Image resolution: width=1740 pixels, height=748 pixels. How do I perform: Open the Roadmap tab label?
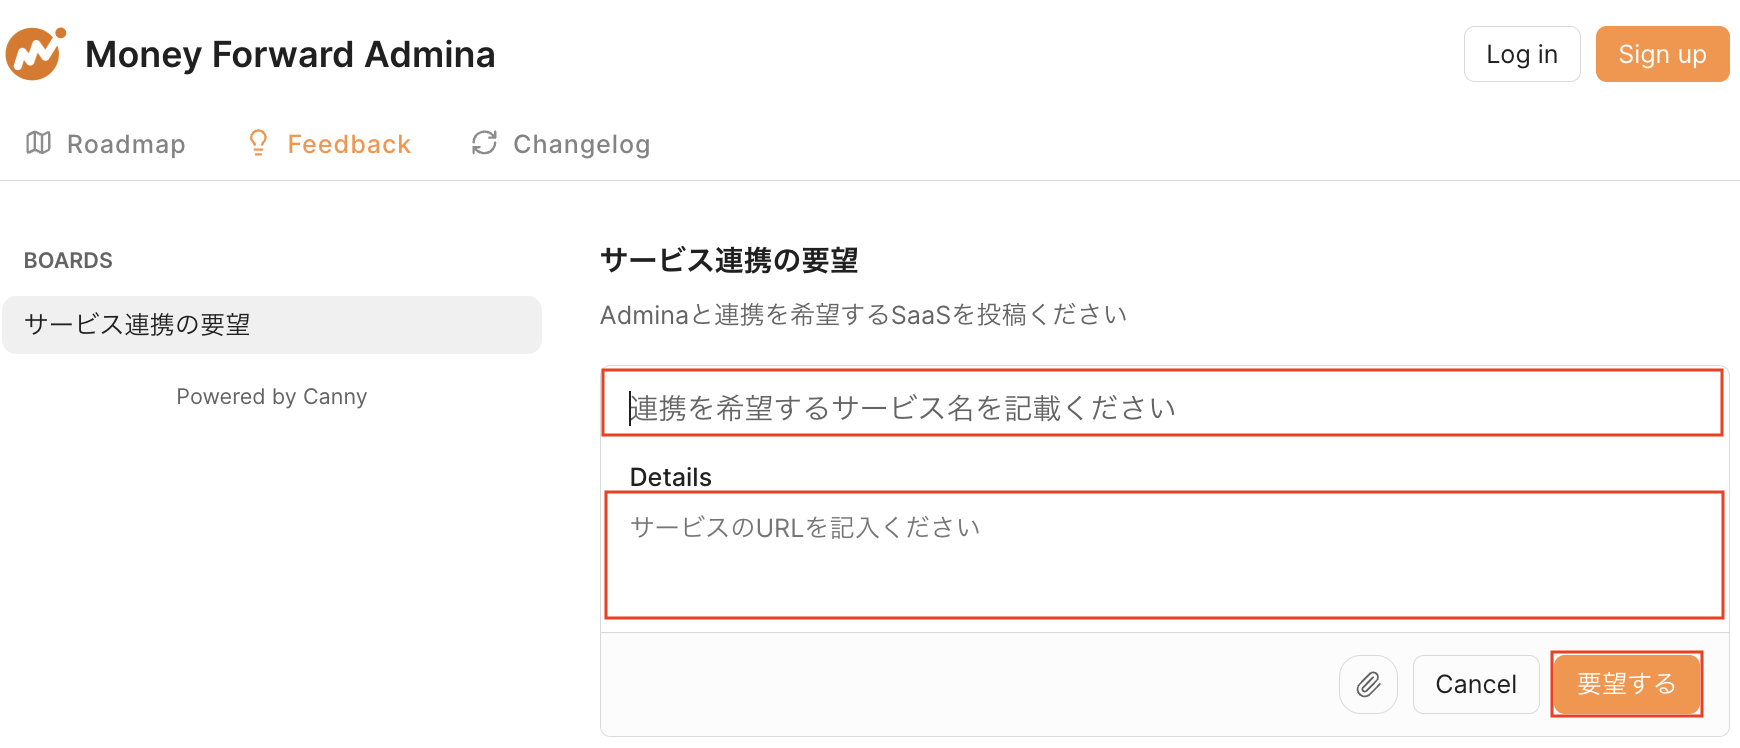click(x=126, y=144)
